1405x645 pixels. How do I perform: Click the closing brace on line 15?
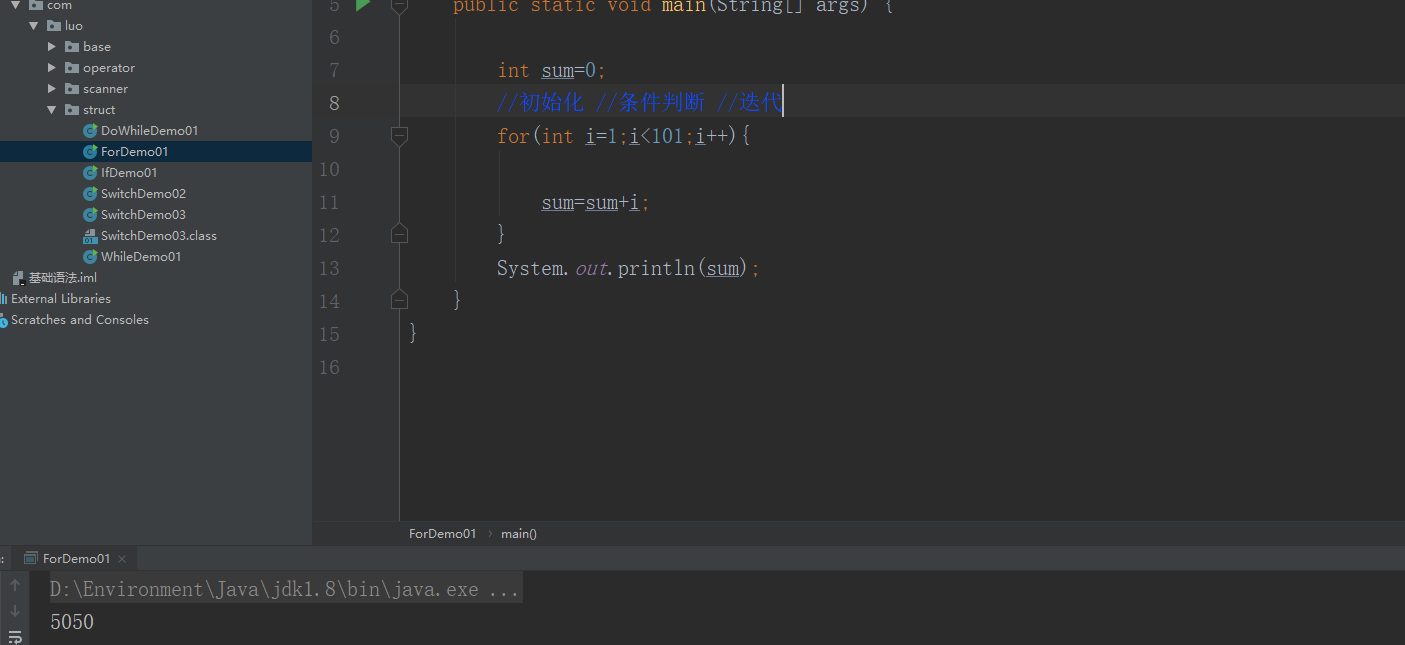pyautogui.click(x=413, y=333)
